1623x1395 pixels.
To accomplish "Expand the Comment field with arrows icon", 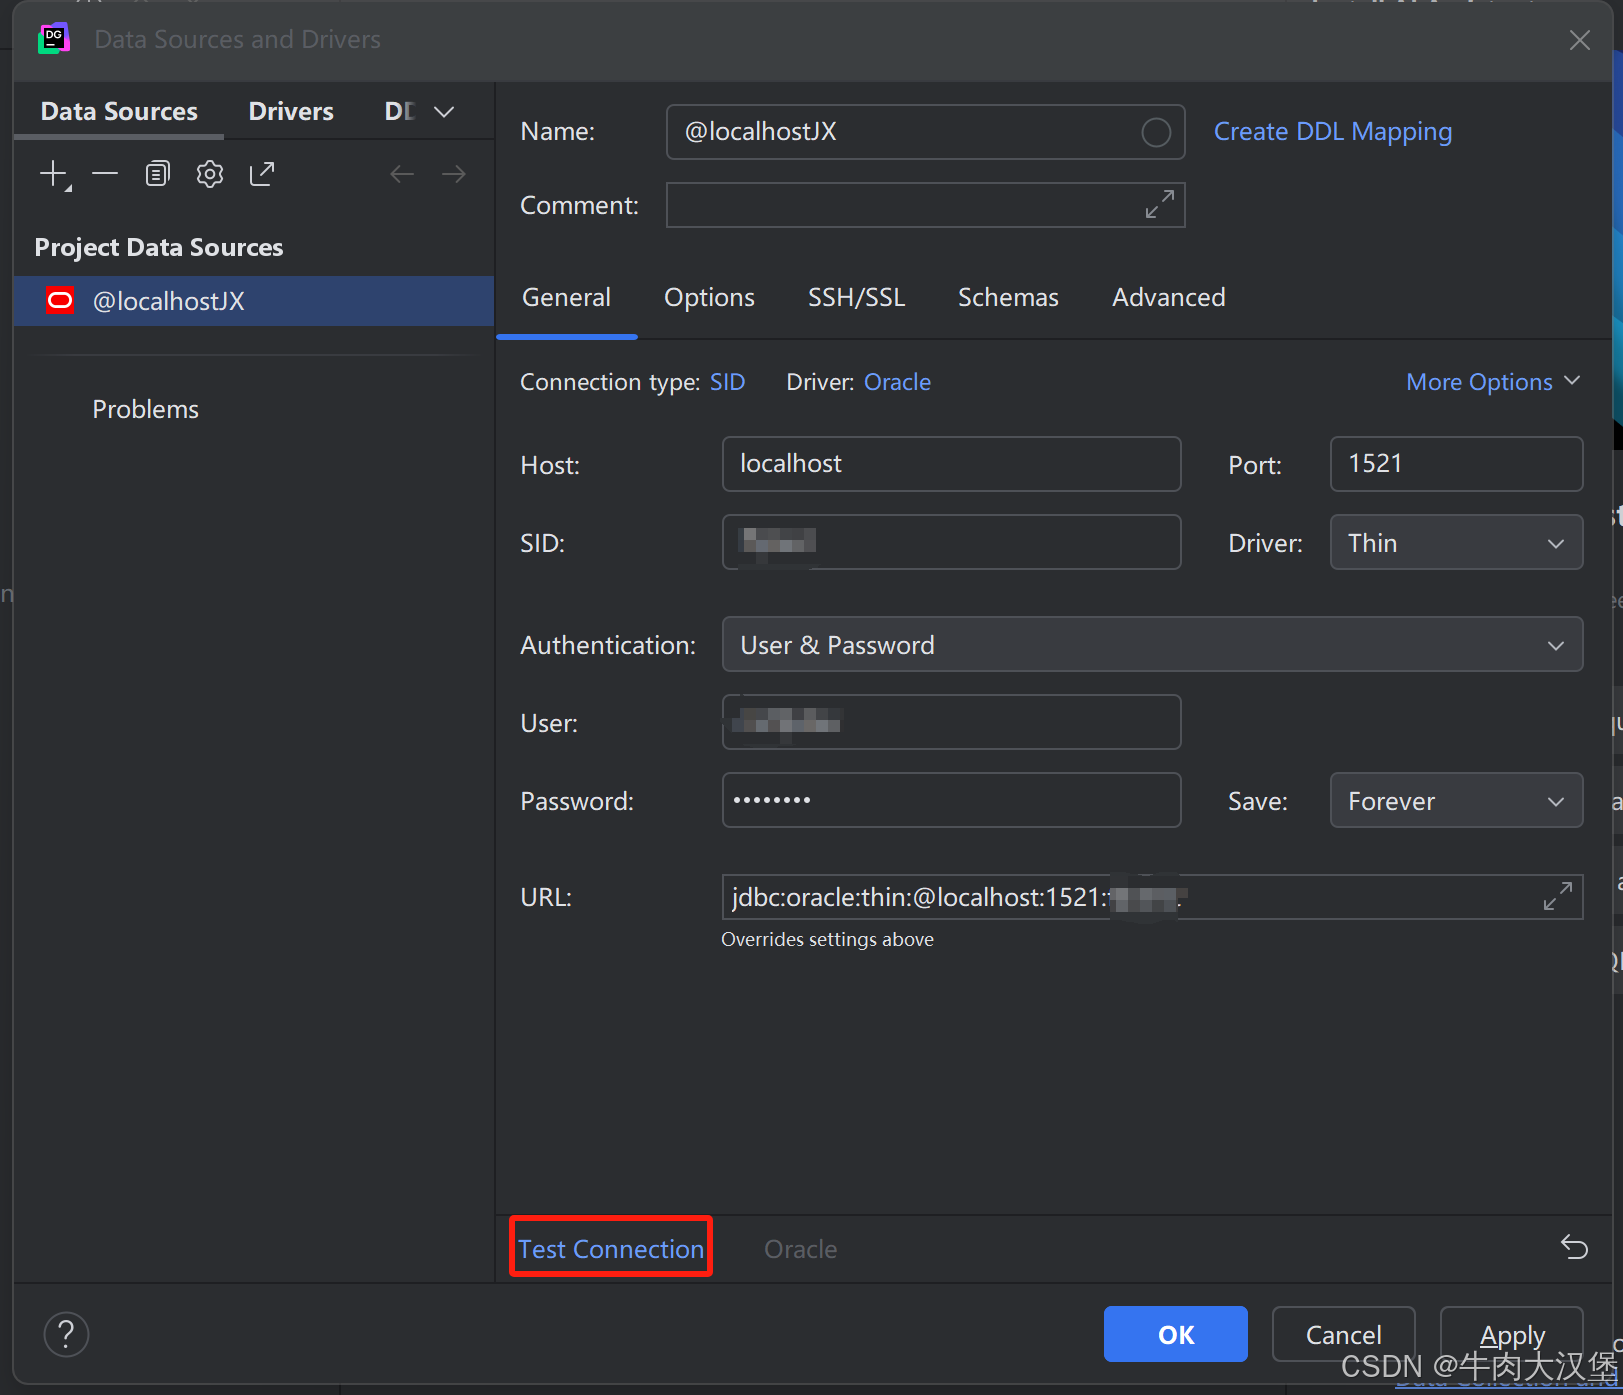I will (1160, 205).
